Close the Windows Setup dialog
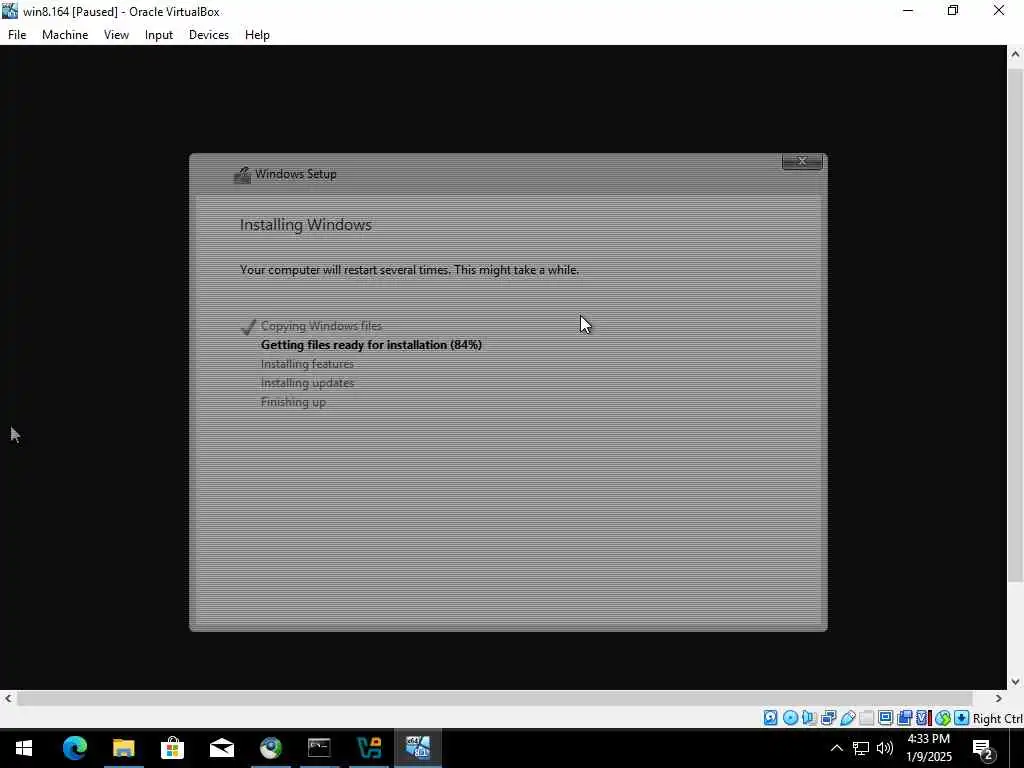Image resolution: width=1024 pixels, height=768 pixels. 802,161
